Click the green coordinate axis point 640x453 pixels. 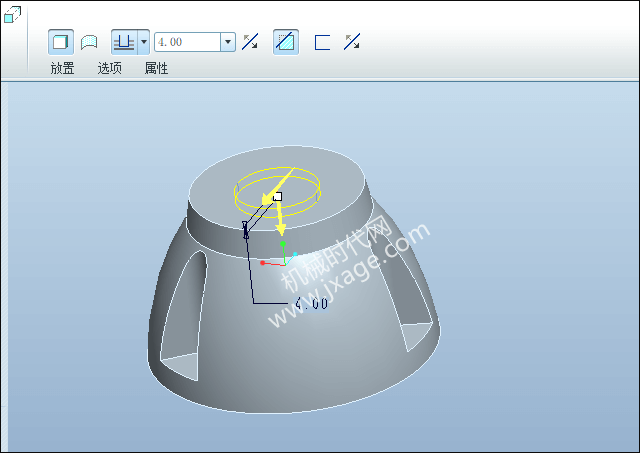282,244
